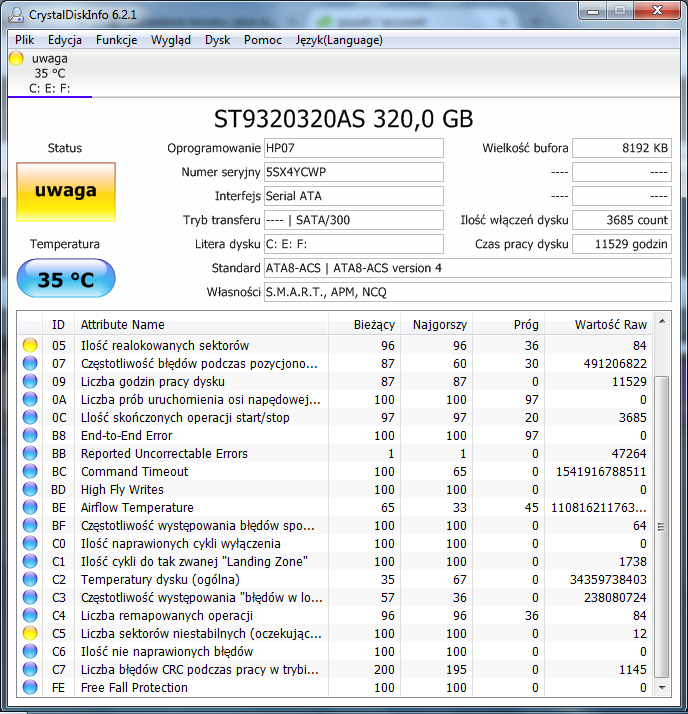Click blue status icon of Command Timeout
The height and width of the screenshot is (714, 688).
[30, 471]
